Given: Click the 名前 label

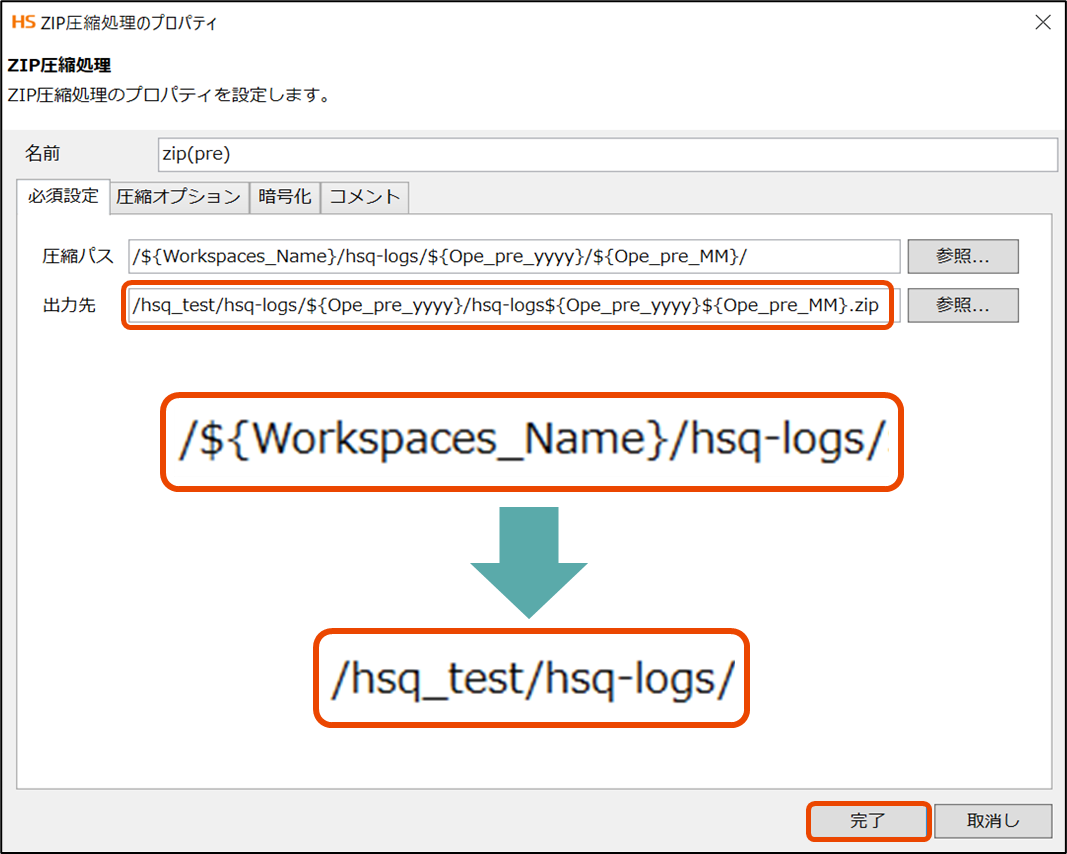Looking at the screenshot, I should [x=42, y=154].
